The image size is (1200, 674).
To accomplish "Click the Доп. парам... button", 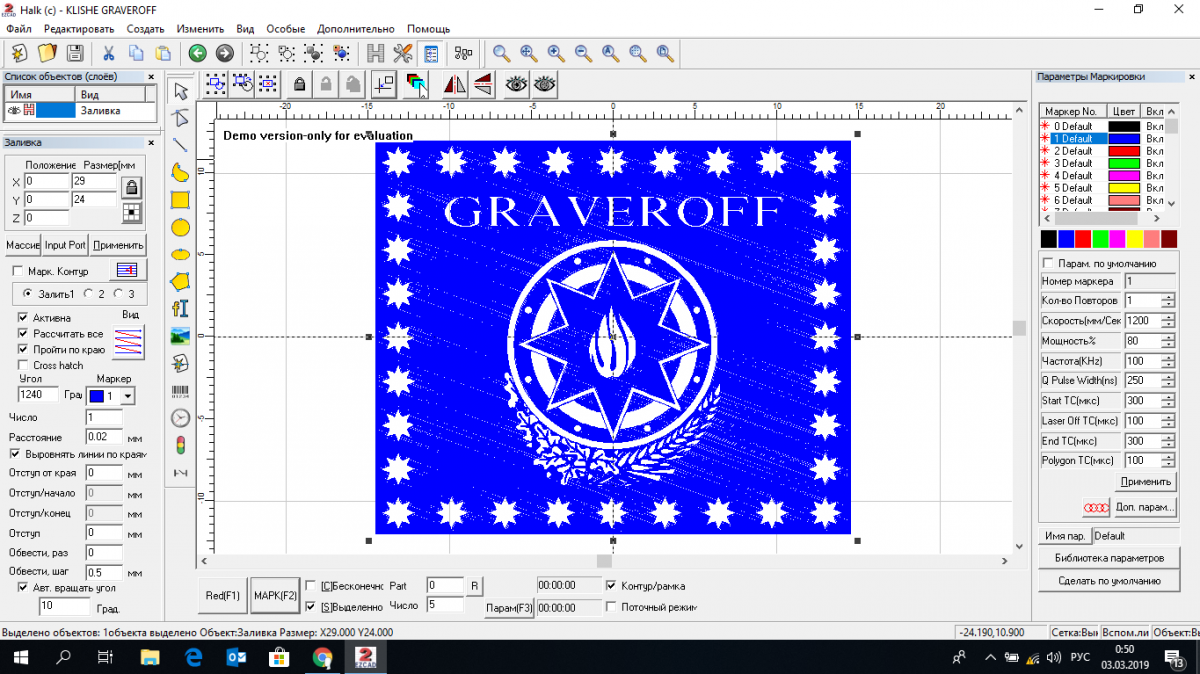I will click(x=1145, y=507).
